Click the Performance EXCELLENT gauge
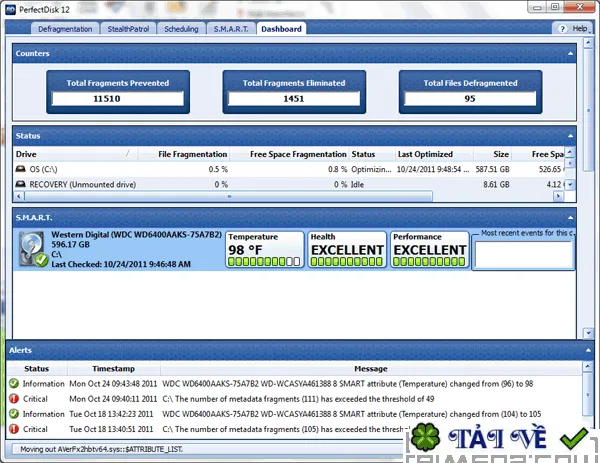The image size is (600, 463). coord(430,249)
